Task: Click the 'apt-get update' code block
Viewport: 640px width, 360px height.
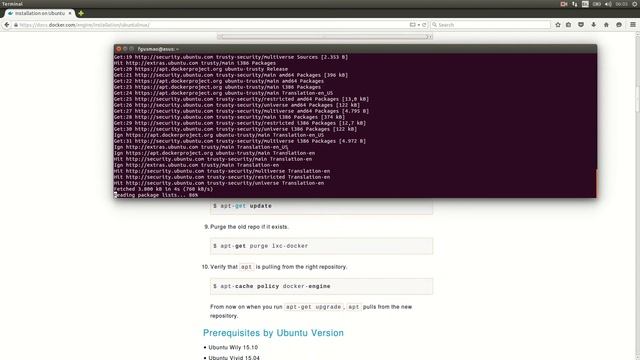Action: tap(321, 206)
